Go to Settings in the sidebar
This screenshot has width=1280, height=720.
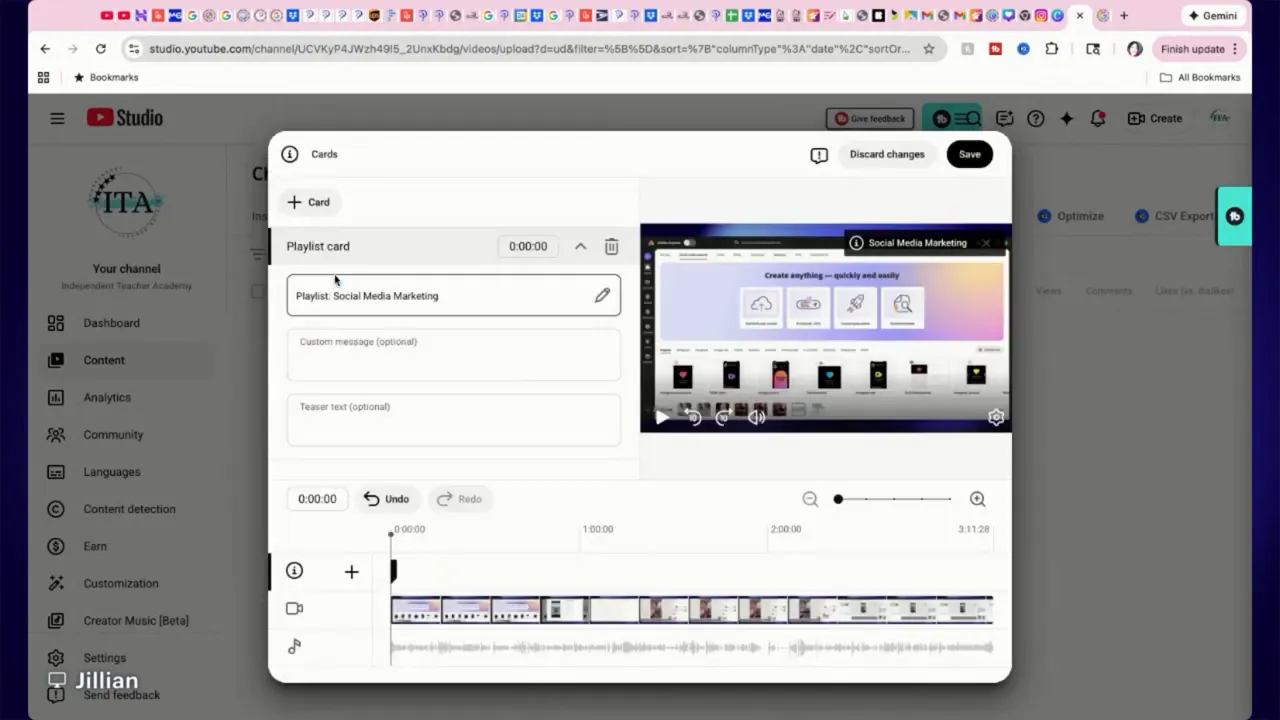point(104,657)
